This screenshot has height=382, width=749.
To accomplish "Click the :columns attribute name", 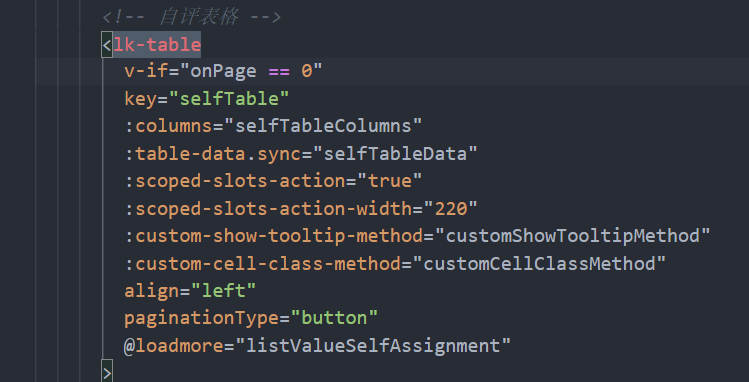I will 168,127.
